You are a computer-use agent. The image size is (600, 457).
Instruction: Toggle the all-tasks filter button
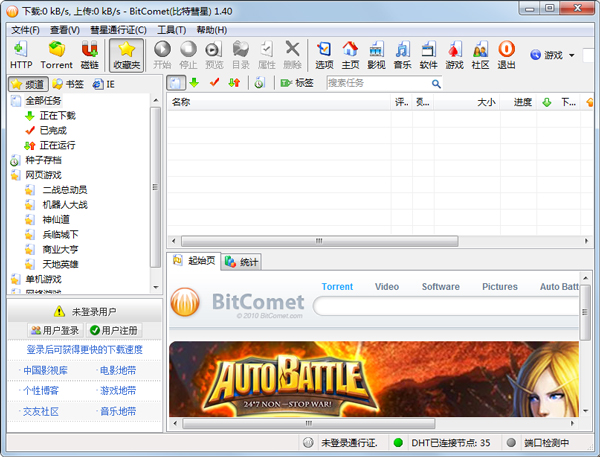point(176,83)
